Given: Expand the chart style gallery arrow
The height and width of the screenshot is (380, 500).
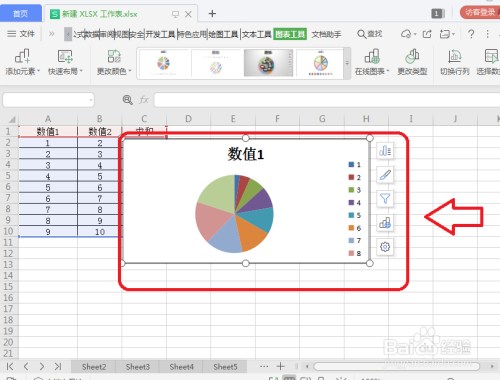Looking at the screenshot, I should tap(347, 63).
